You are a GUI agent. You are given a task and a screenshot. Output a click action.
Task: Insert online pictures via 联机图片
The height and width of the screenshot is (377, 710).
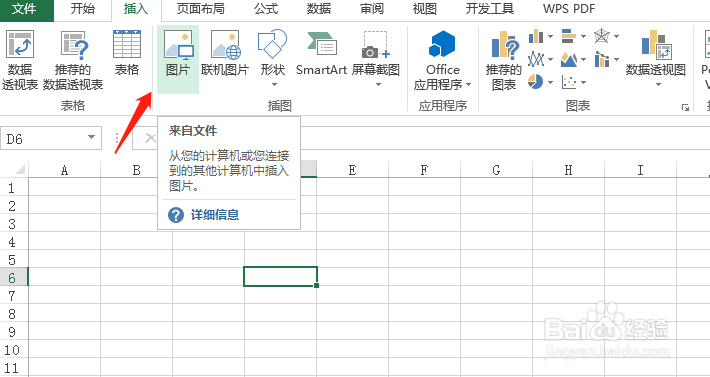click(x=225, y=53)
